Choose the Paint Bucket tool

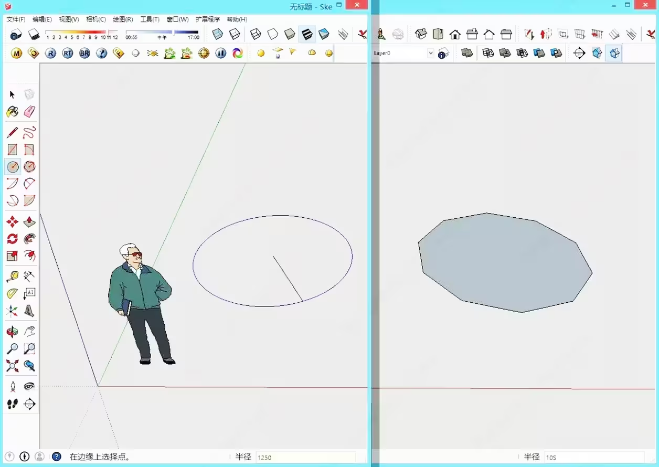[x=12, y=112]
